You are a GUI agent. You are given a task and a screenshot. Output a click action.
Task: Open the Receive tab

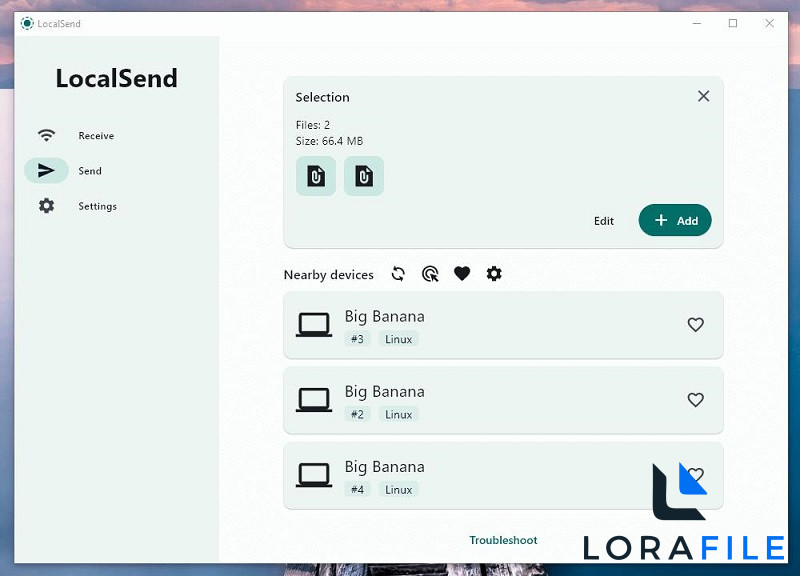click(x=96, y=136)
